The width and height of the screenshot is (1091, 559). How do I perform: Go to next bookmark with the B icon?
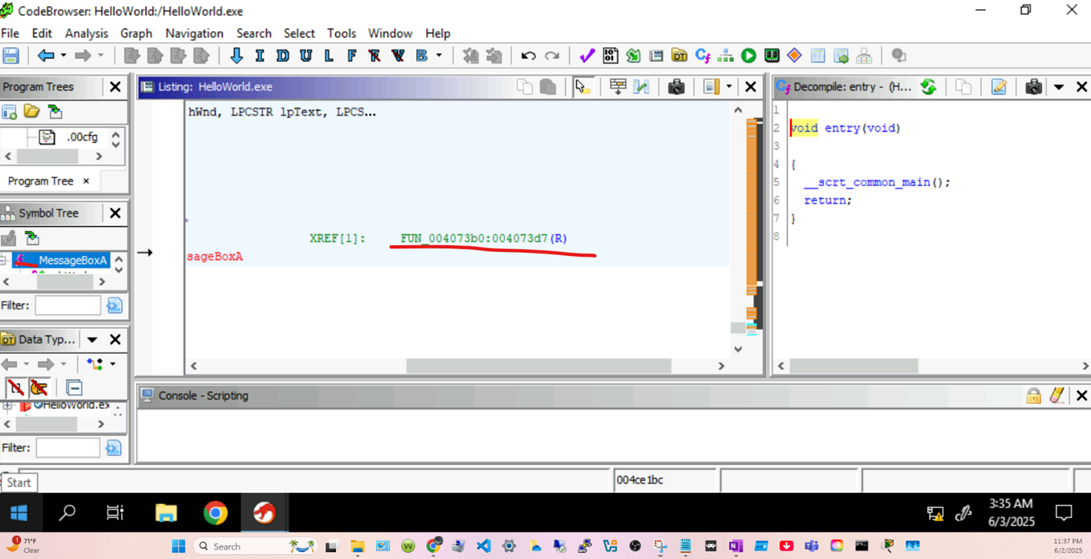421,56
